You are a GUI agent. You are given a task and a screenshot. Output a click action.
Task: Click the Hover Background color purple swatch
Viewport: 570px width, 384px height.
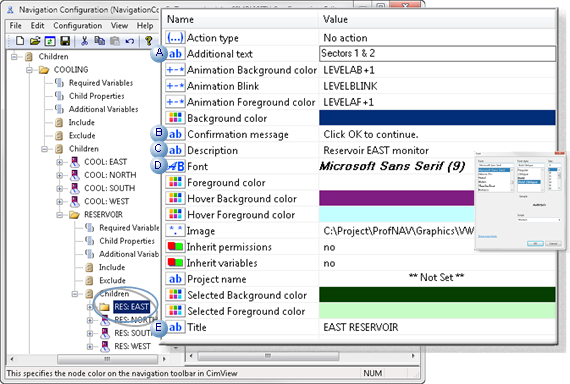tap(397, 198)
